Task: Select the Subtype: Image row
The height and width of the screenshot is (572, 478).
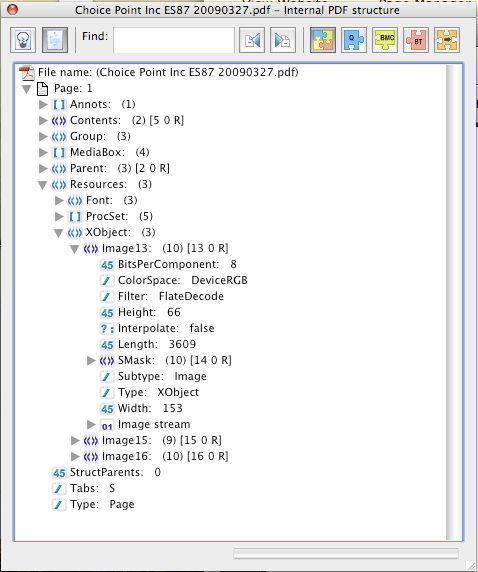Action: tap(162, 376)
